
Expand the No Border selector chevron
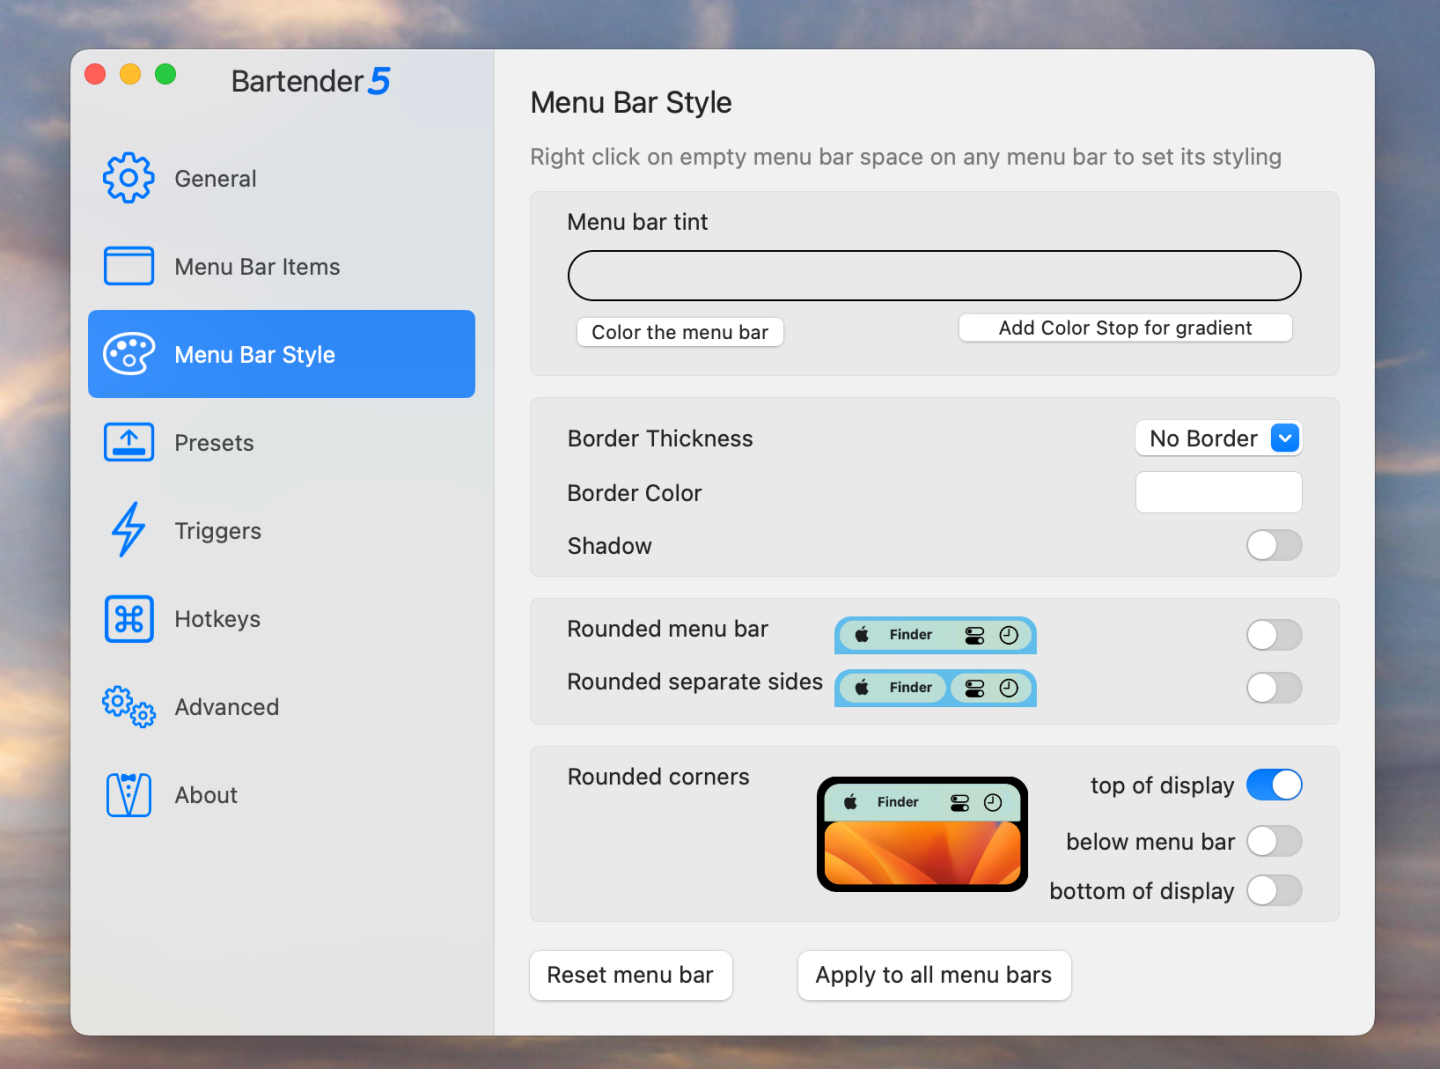1286,438
